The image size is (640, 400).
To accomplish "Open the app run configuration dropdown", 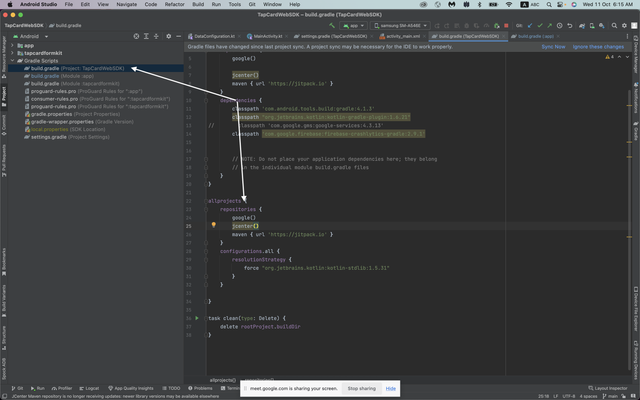I will pyautogui.click(x=353, y=25).
